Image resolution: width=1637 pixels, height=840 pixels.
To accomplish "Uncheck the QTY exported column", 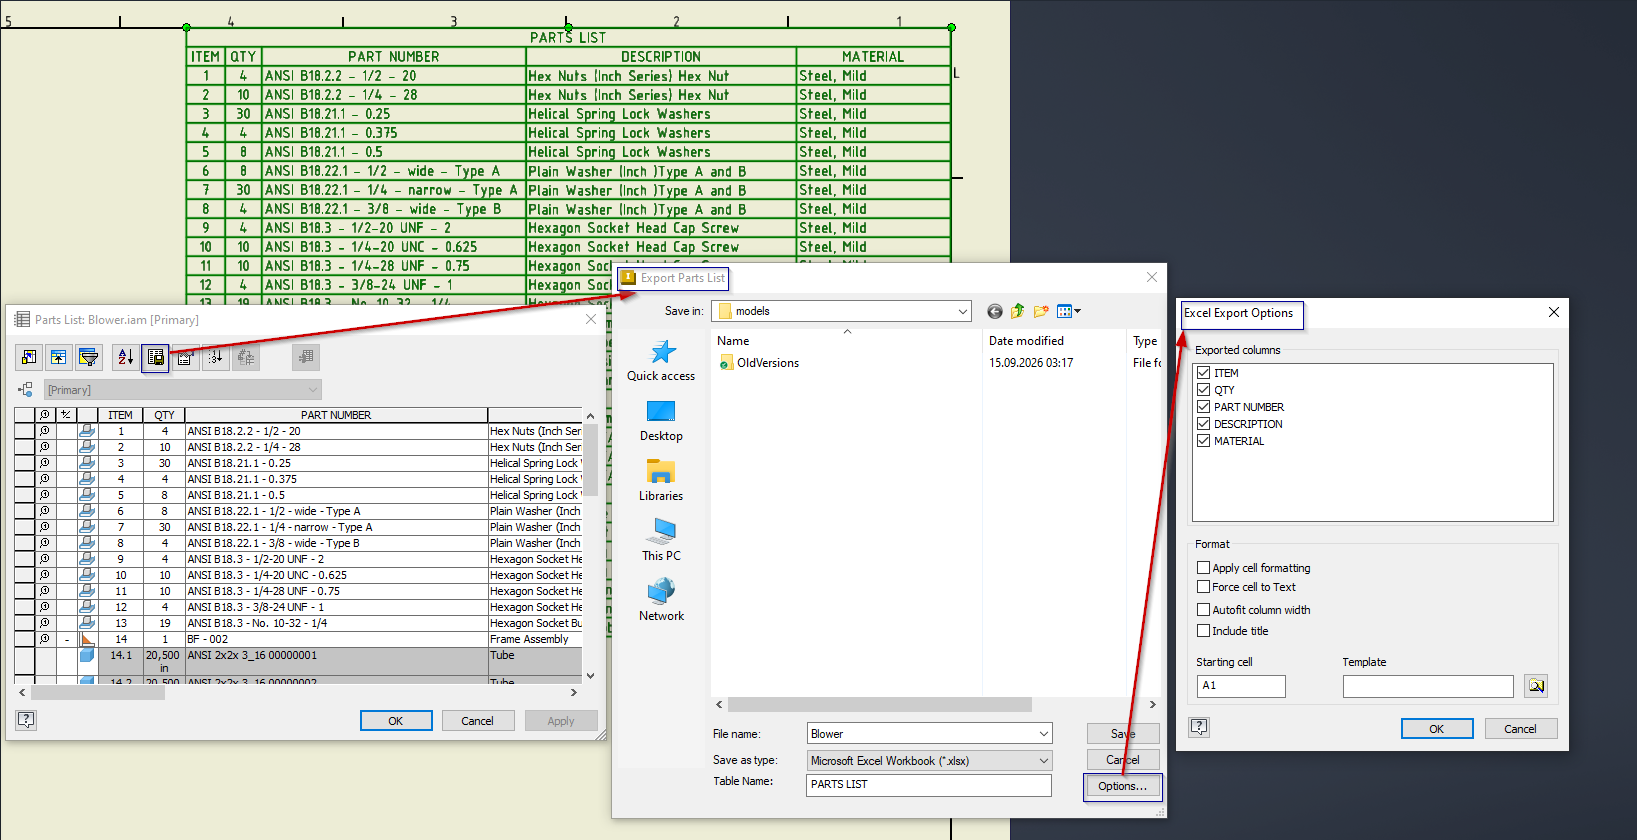I will [1204, 390].
